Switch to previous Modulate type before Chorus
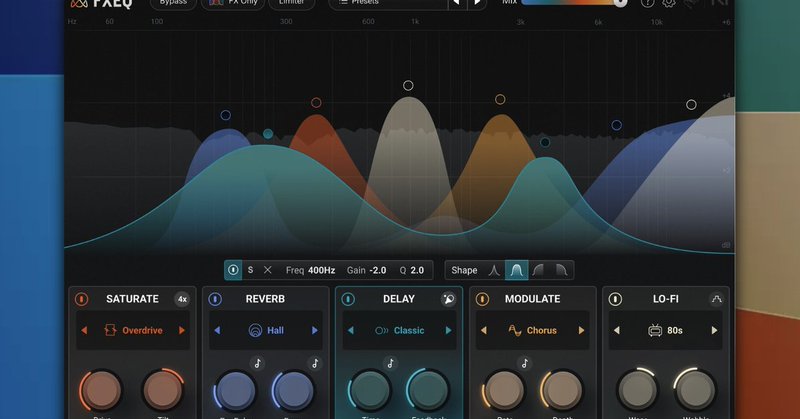 pyautogui.click(x=484, y=331)
